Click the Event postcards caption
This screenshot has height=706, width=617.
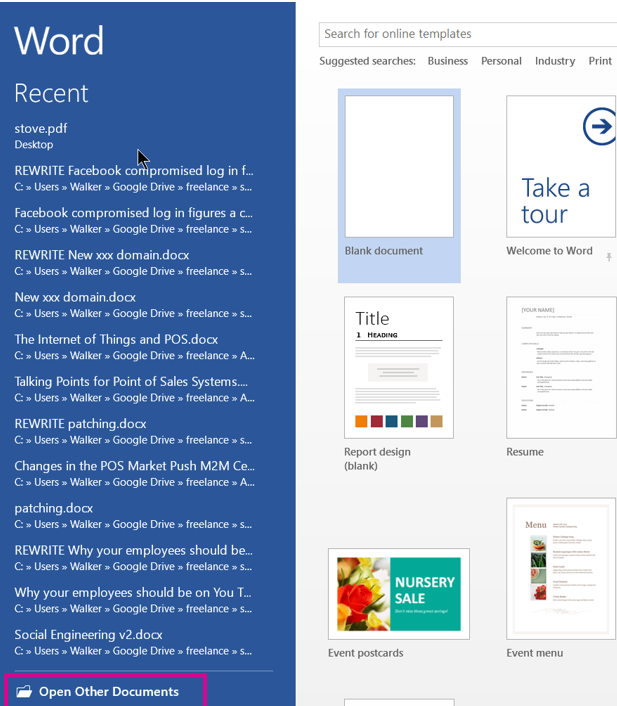366,653
